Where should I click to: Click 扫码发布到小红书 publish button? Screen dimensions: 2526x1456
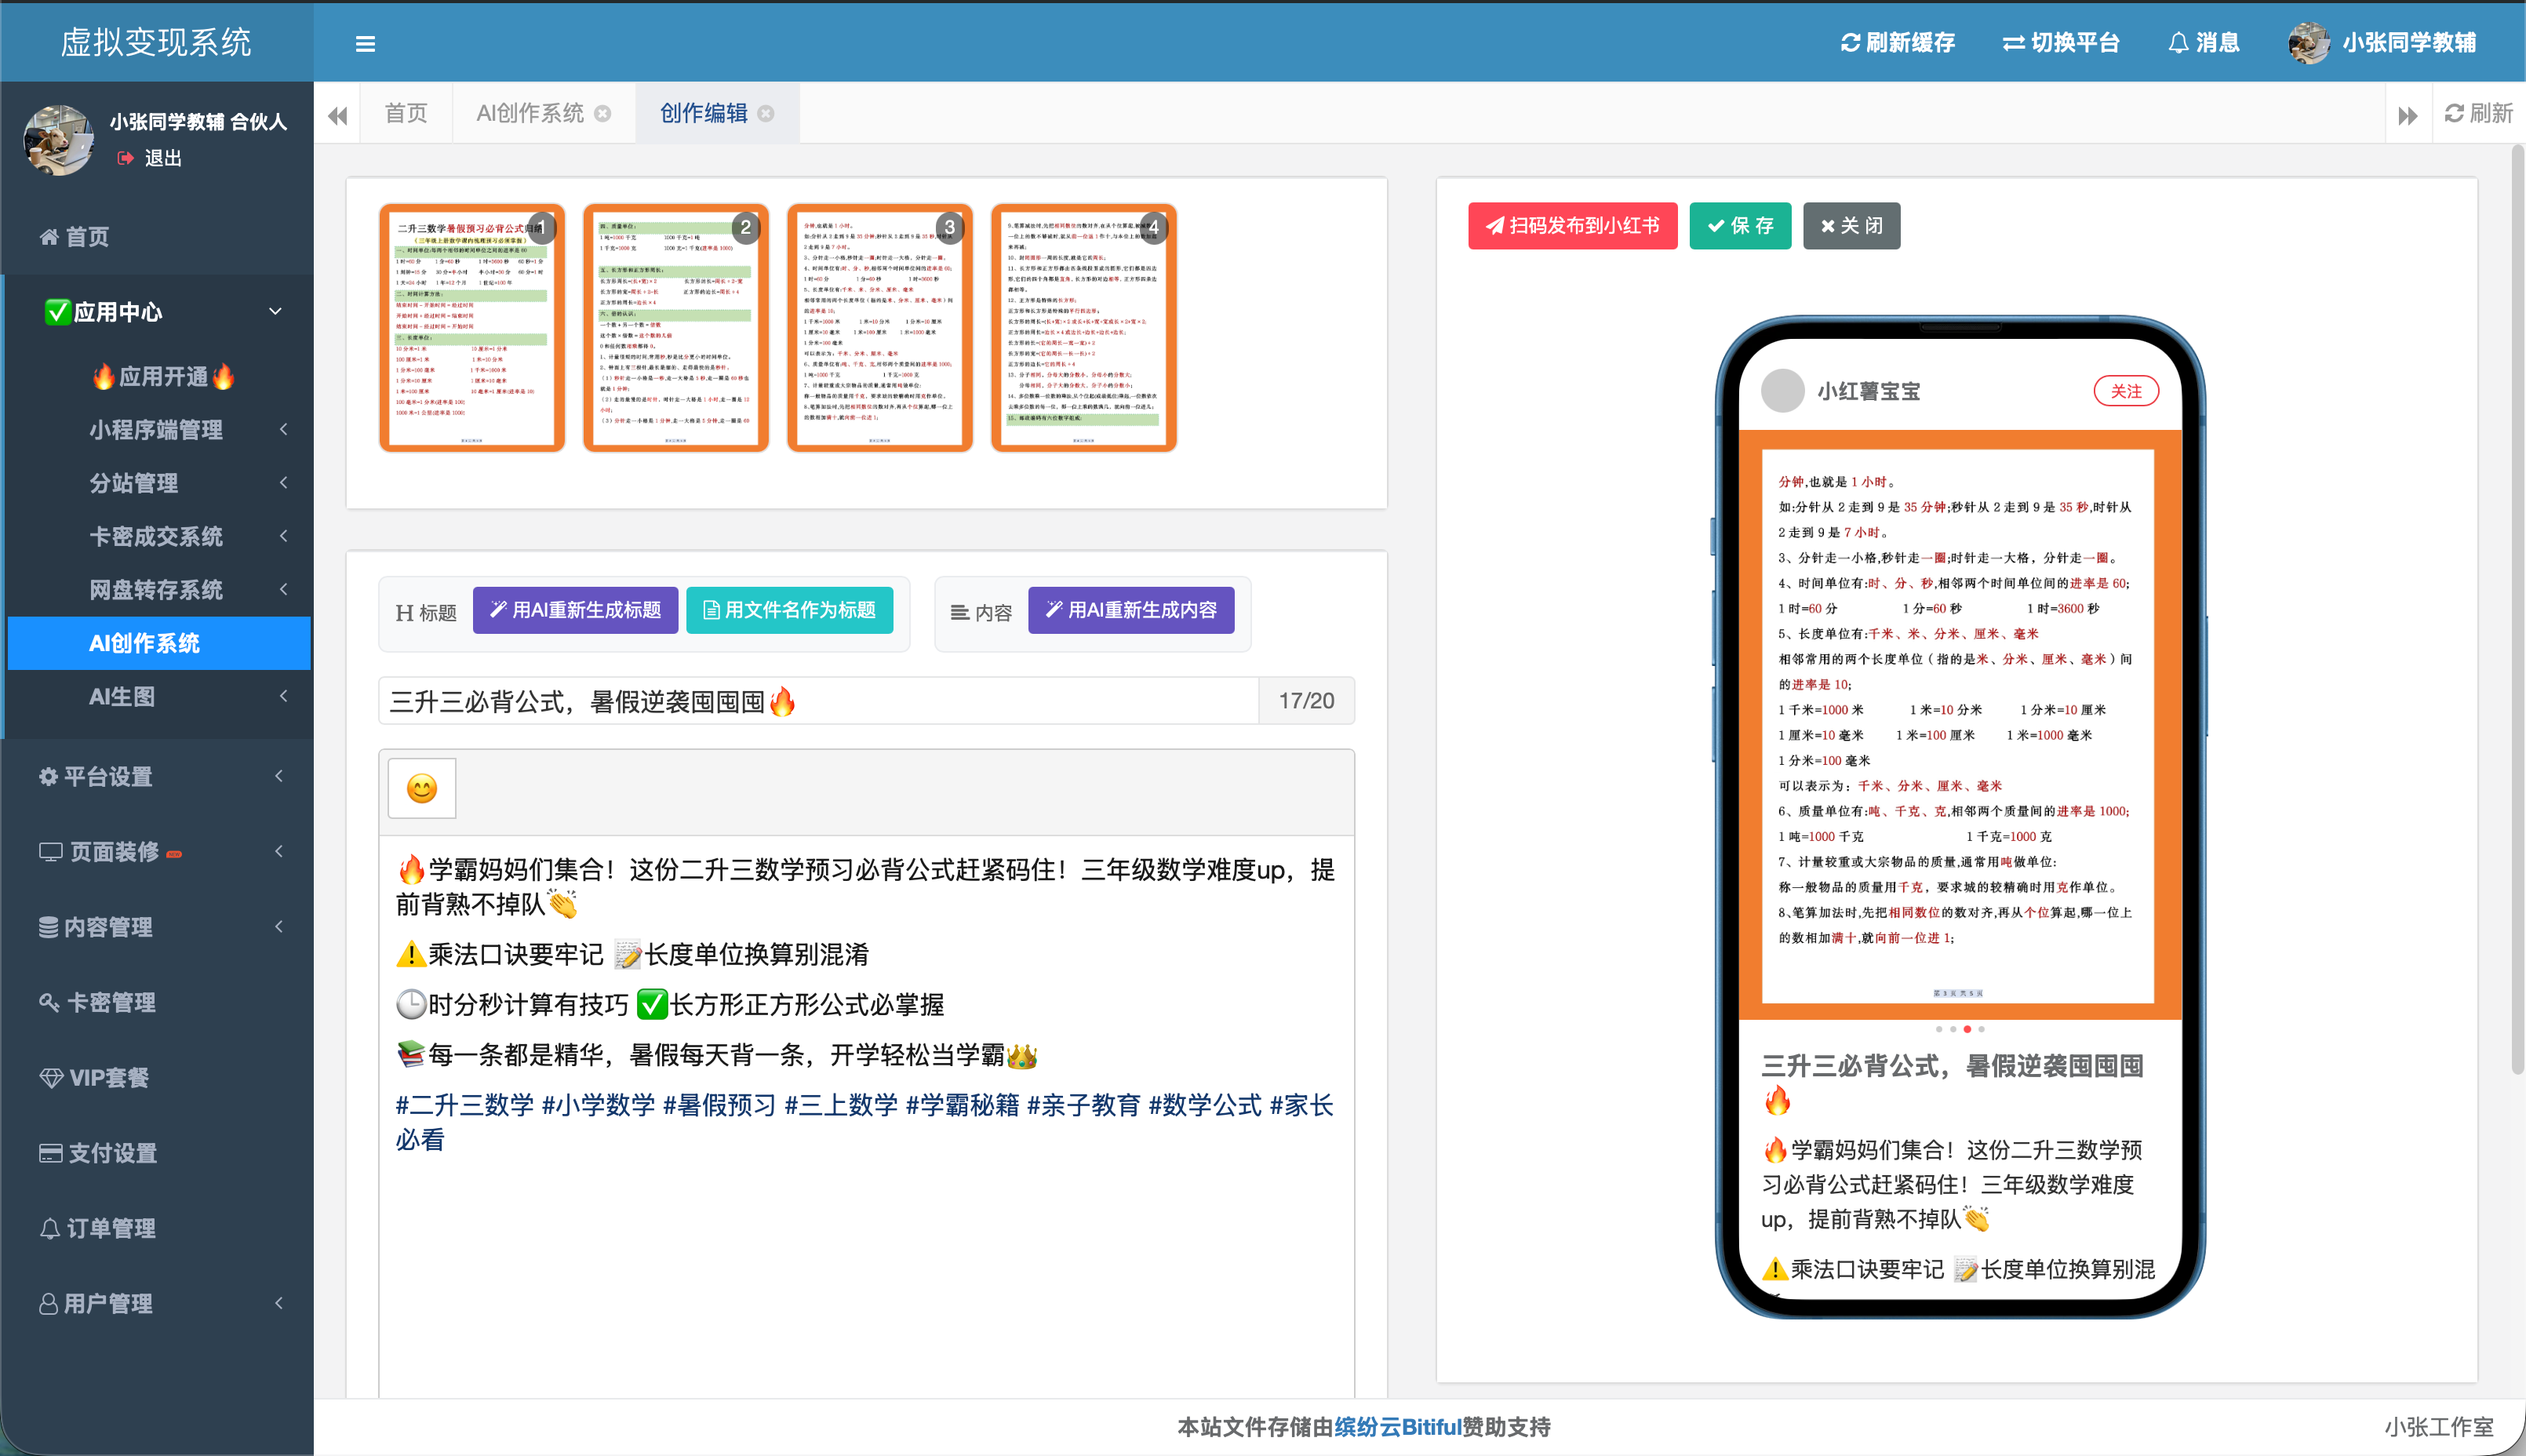point(1572,226)
